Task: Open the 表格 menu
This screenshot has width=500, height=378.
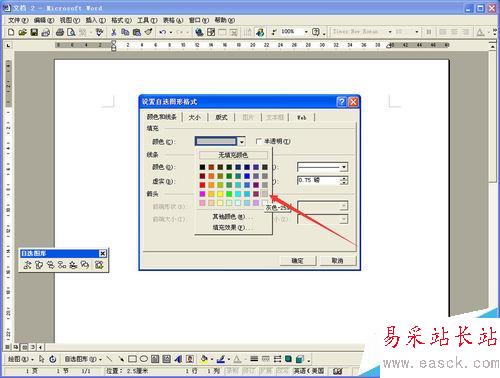Action: point(173,20)
